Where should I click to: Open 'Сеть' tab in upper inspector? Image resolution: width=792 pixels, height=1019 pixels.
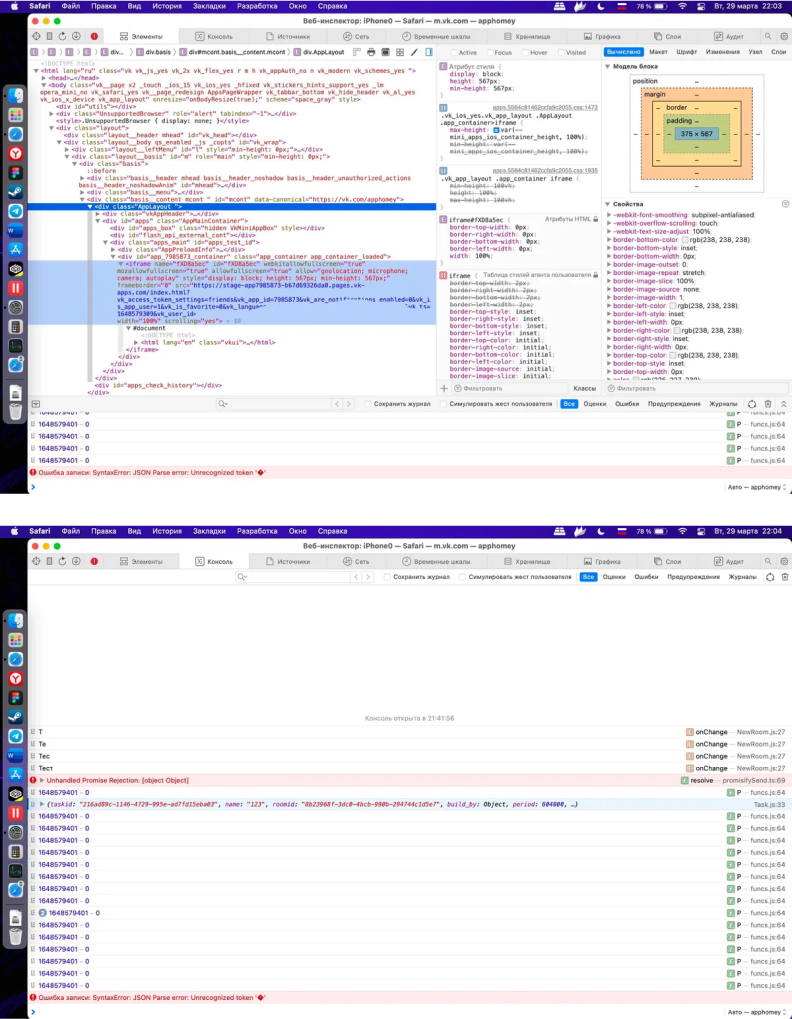click(x=356, y=36)
